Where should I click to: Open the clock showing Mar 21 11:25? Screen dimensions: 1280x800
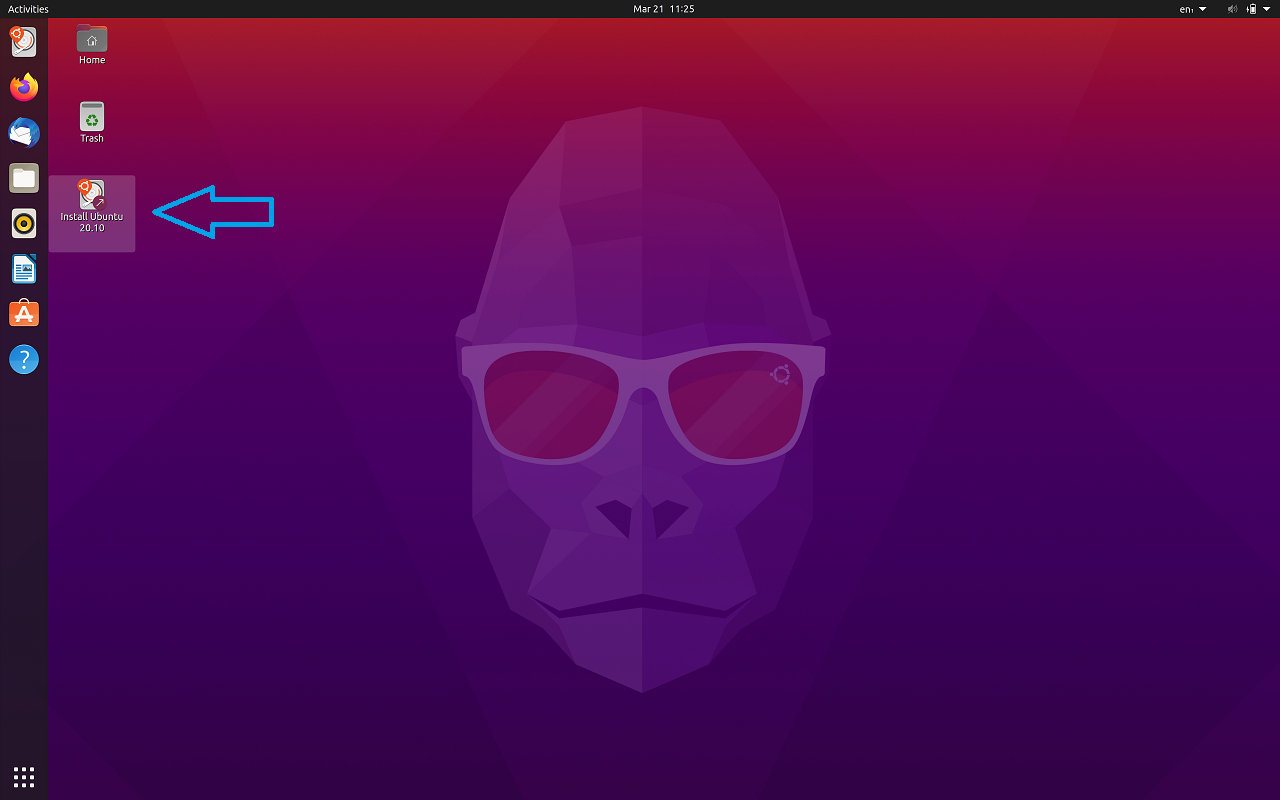(x=664, y=9)
